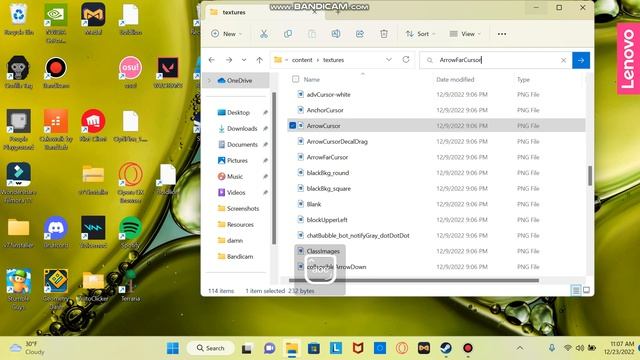Expand address bar history chevron
This screenshot has width=640, height=360.
[x=389, y=60]
